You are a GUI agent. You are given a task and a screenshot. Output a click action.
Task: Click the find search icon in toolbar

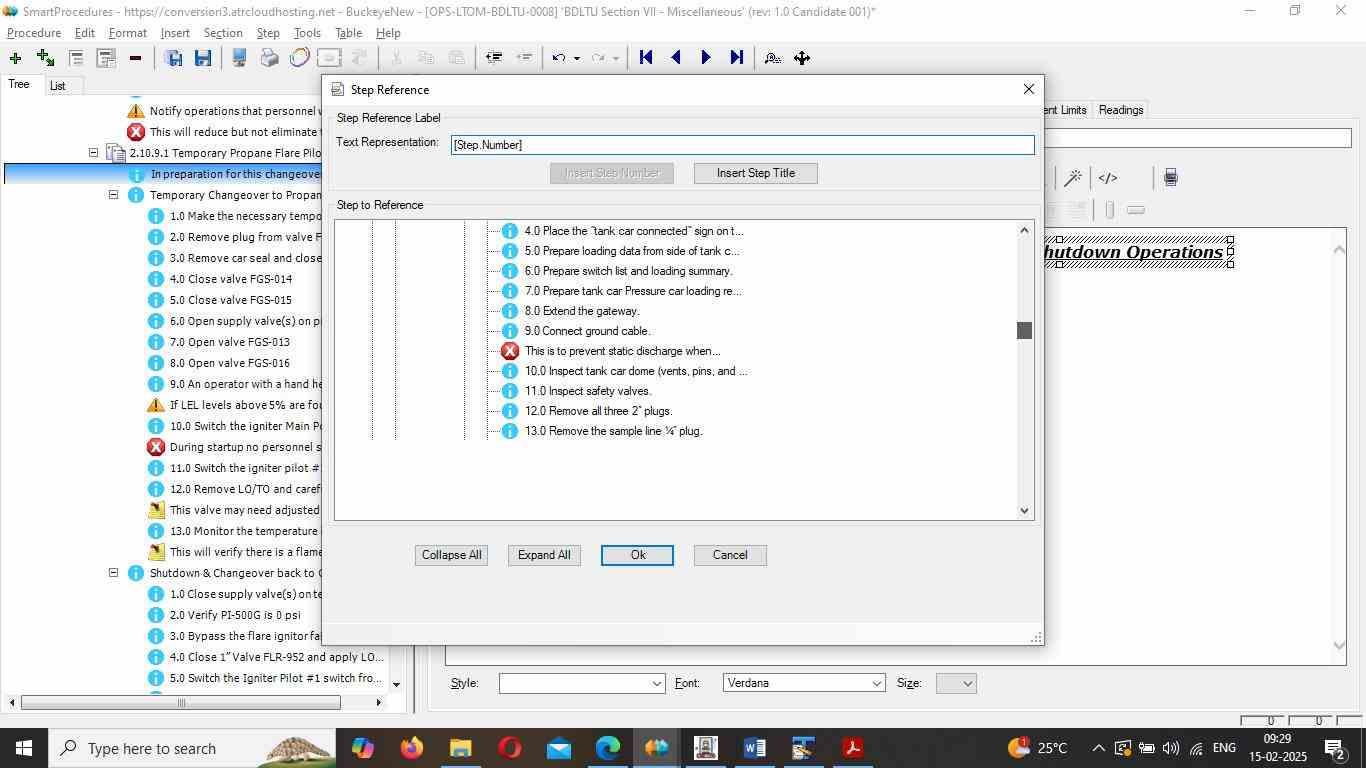click(772, 58)
